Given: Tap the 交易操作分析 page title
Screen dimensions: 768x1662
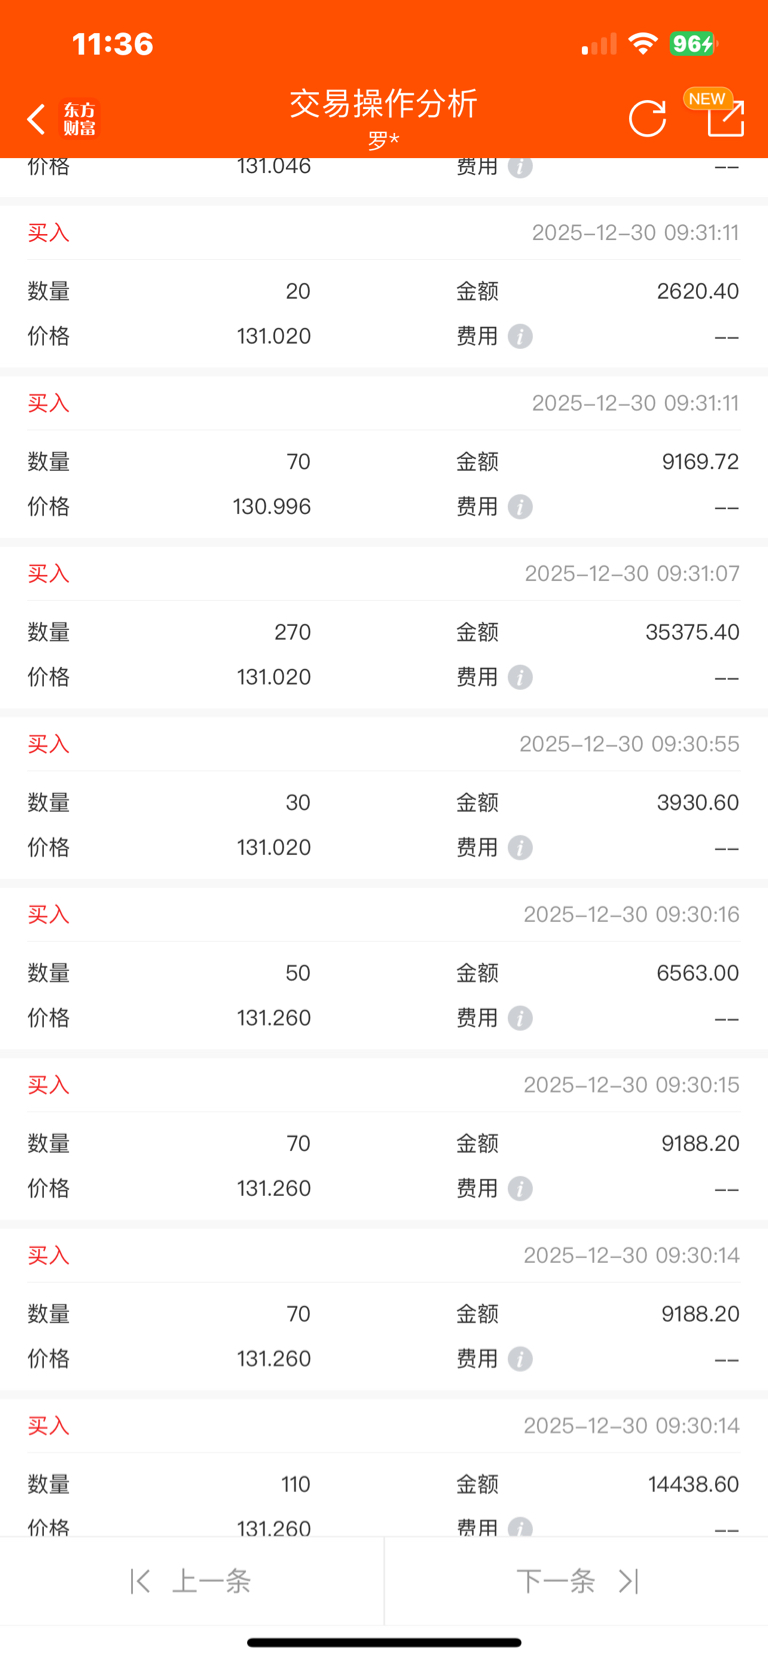Looking at the screenshot, I should (383, 104).
